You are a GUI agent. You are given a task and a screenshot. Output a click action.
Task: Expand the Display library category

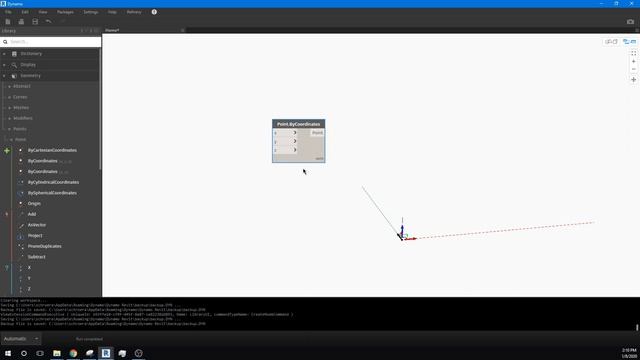tap(4, 64)
